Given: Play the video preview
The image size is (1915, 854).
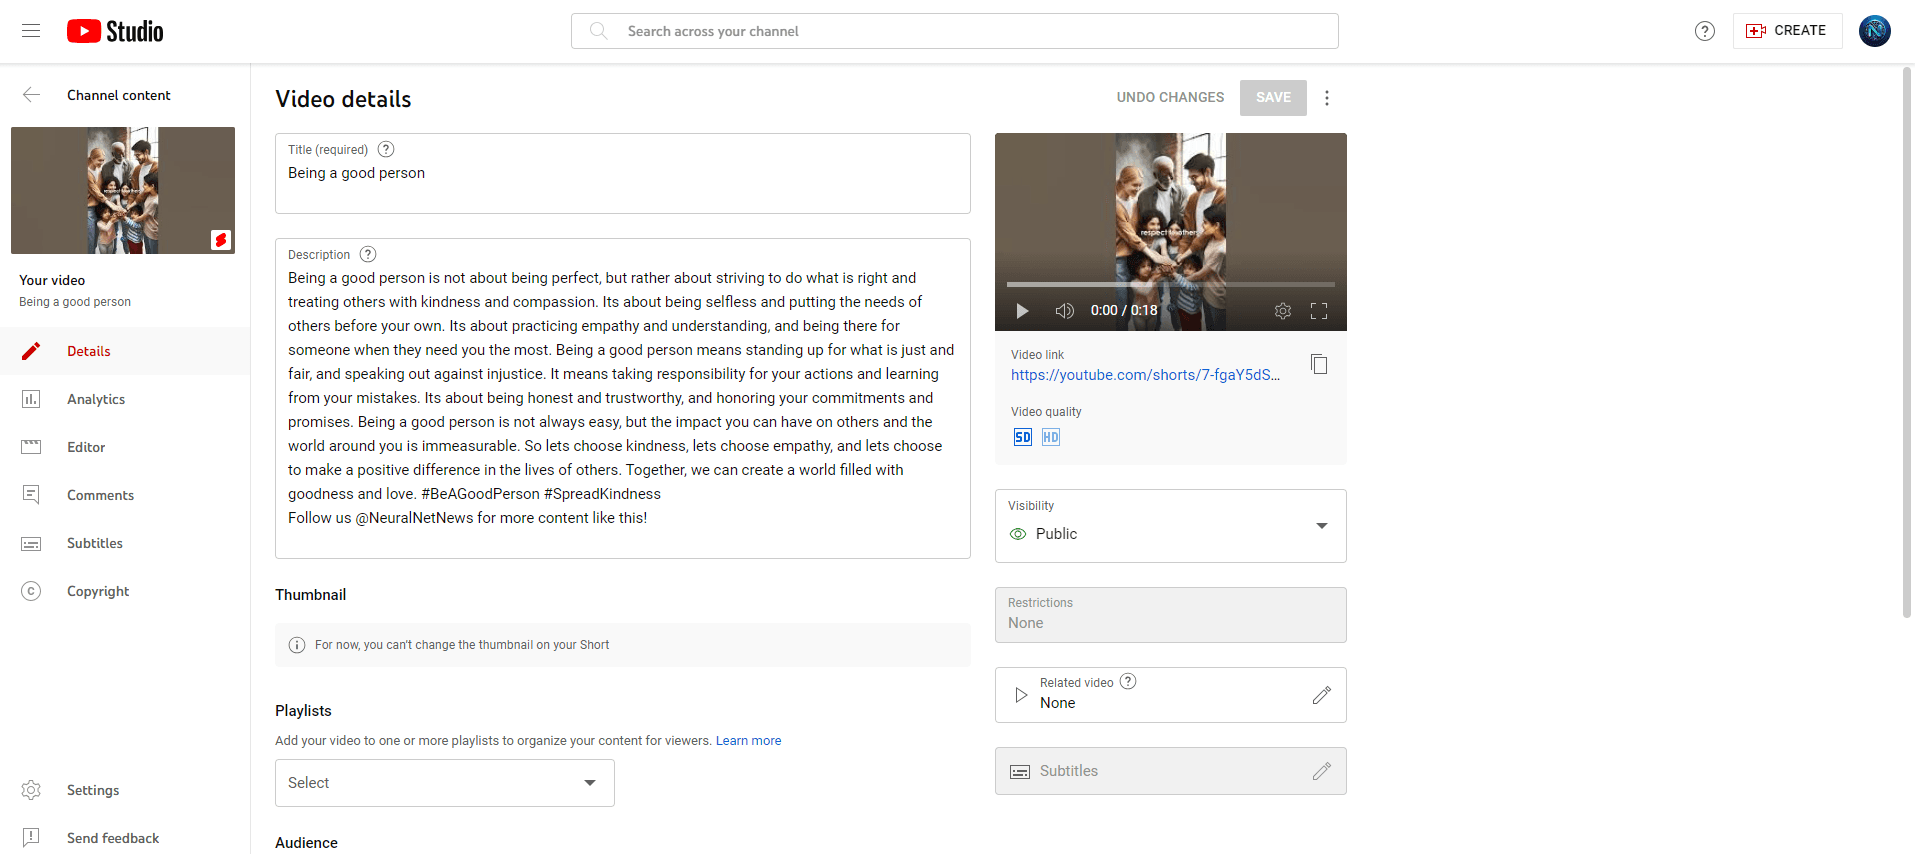Looking at the screenshot, I should pyautogui.click(x=1021, y=311).
